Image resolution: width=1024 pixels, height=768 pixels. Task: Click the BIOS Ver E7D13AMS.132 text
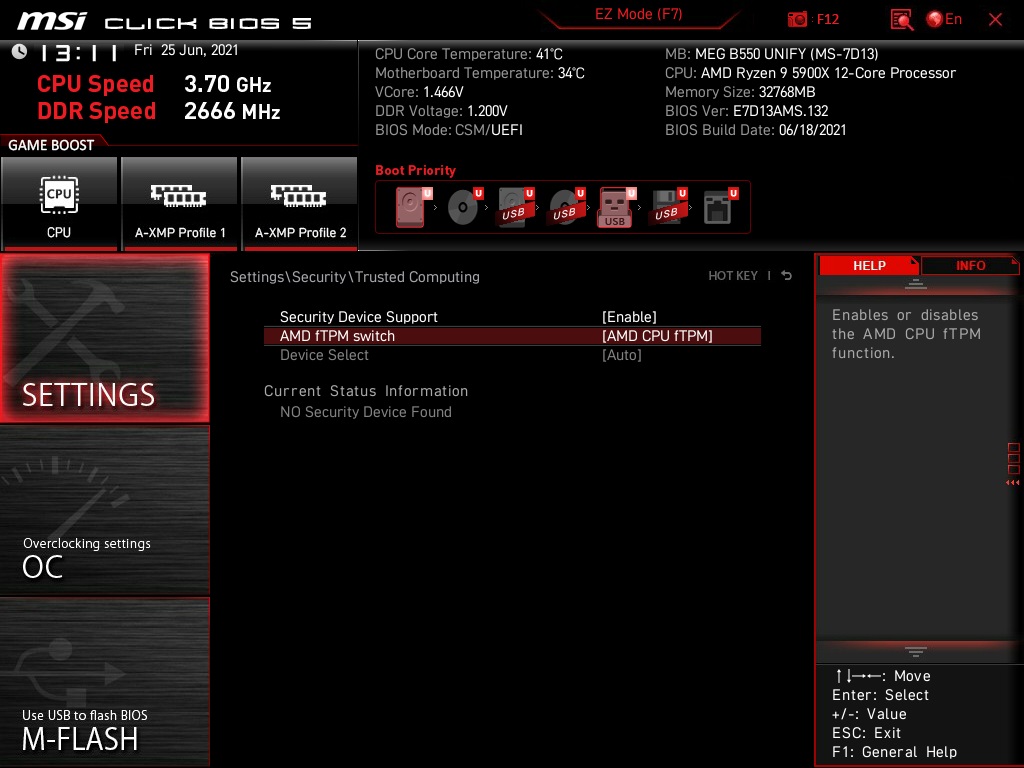(x=746, y=111)
